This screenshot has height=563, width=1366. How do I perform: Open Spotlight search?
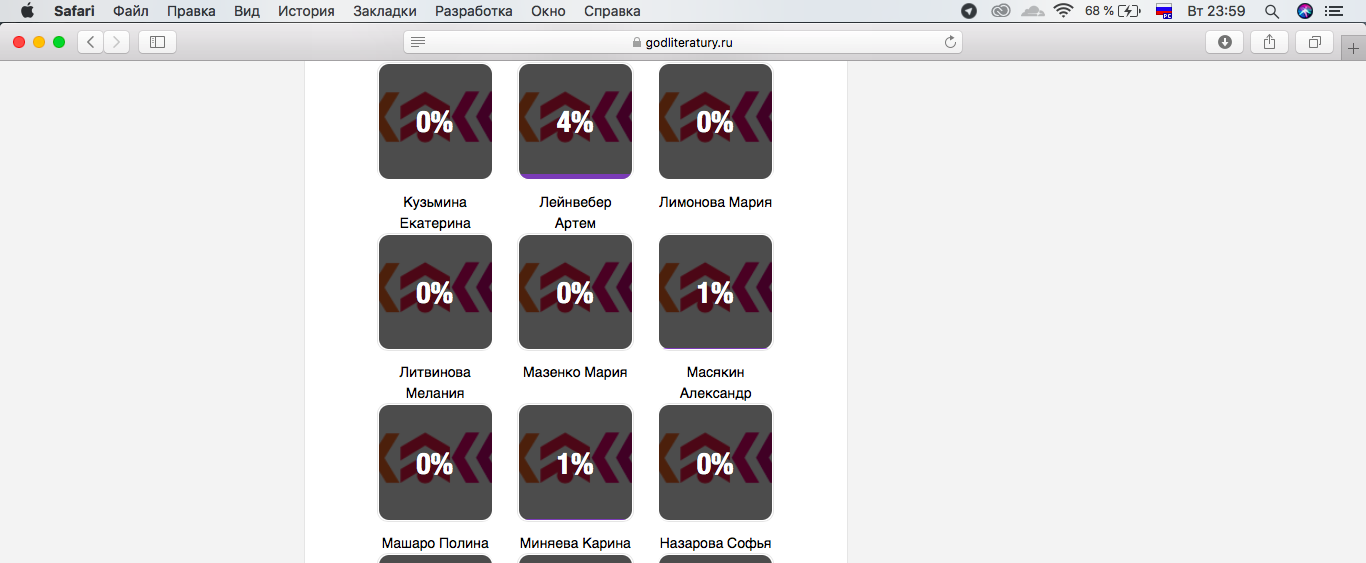click(1272, 11)
